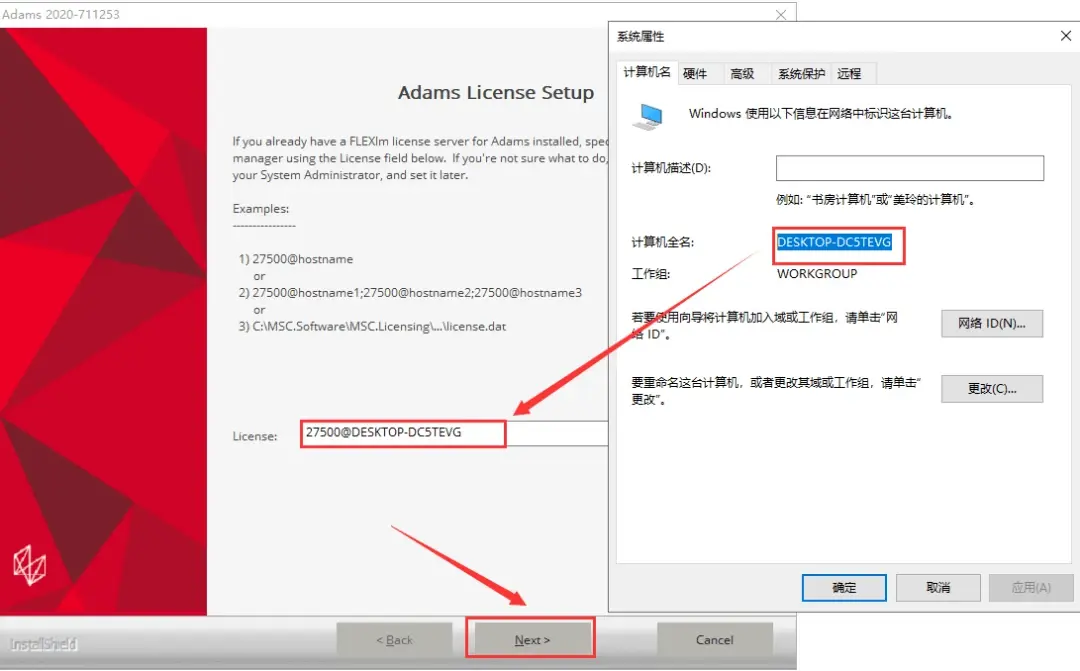The image size is (1080, 671).
Task: Click the Back button in the installer
Action: pyautogui.click(x=395, y=639)
